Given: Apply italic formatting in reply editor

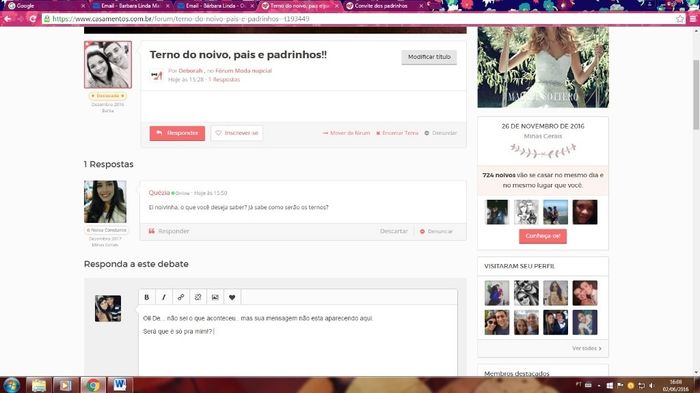Looking at the screenshot, I should pos(163,297).
